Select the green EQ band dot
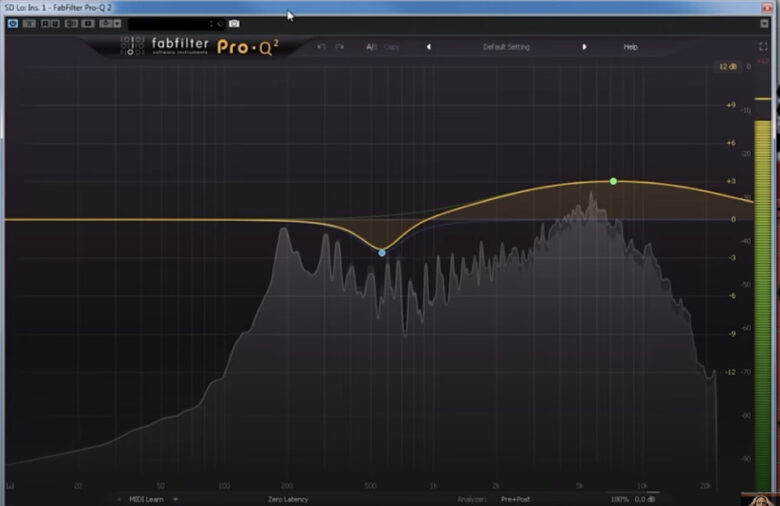Viewport: 780px width, 506px height. coord(613,182)
